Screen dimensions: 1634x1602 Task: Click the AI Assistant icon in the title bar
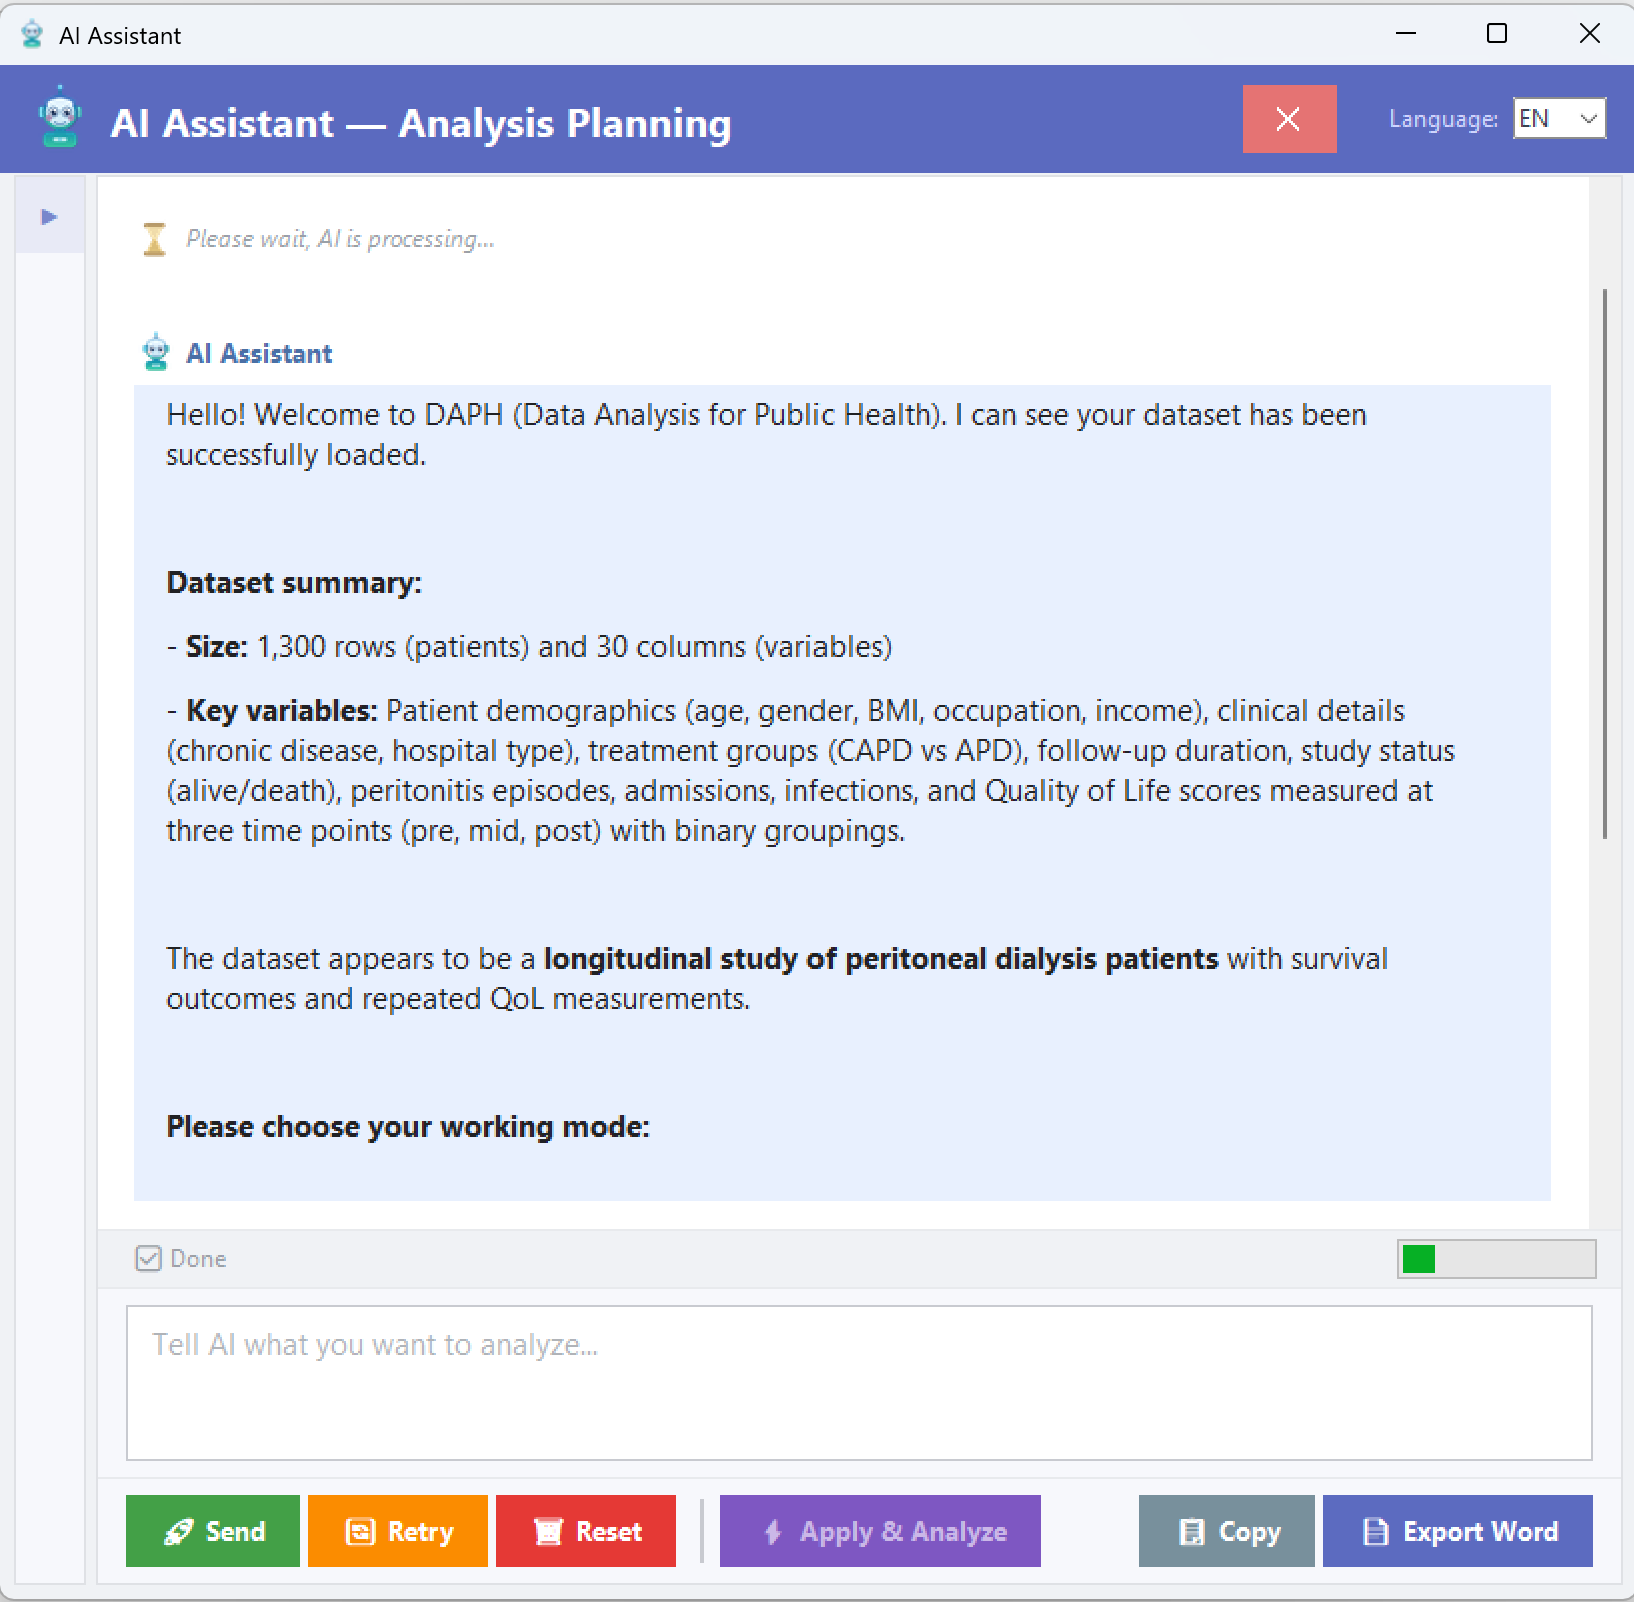tap(31, 33)
